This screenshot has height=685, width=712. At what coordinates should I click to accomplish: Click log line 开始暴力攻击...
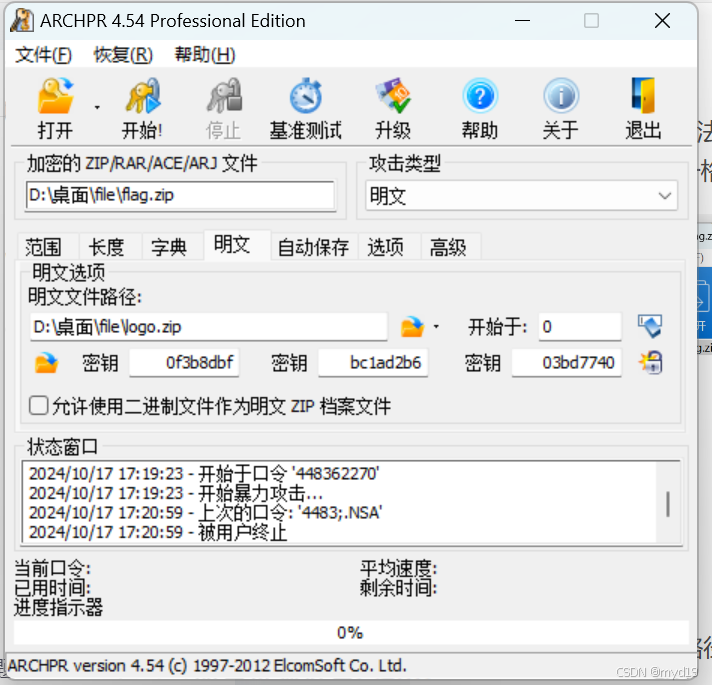(176, 493)
